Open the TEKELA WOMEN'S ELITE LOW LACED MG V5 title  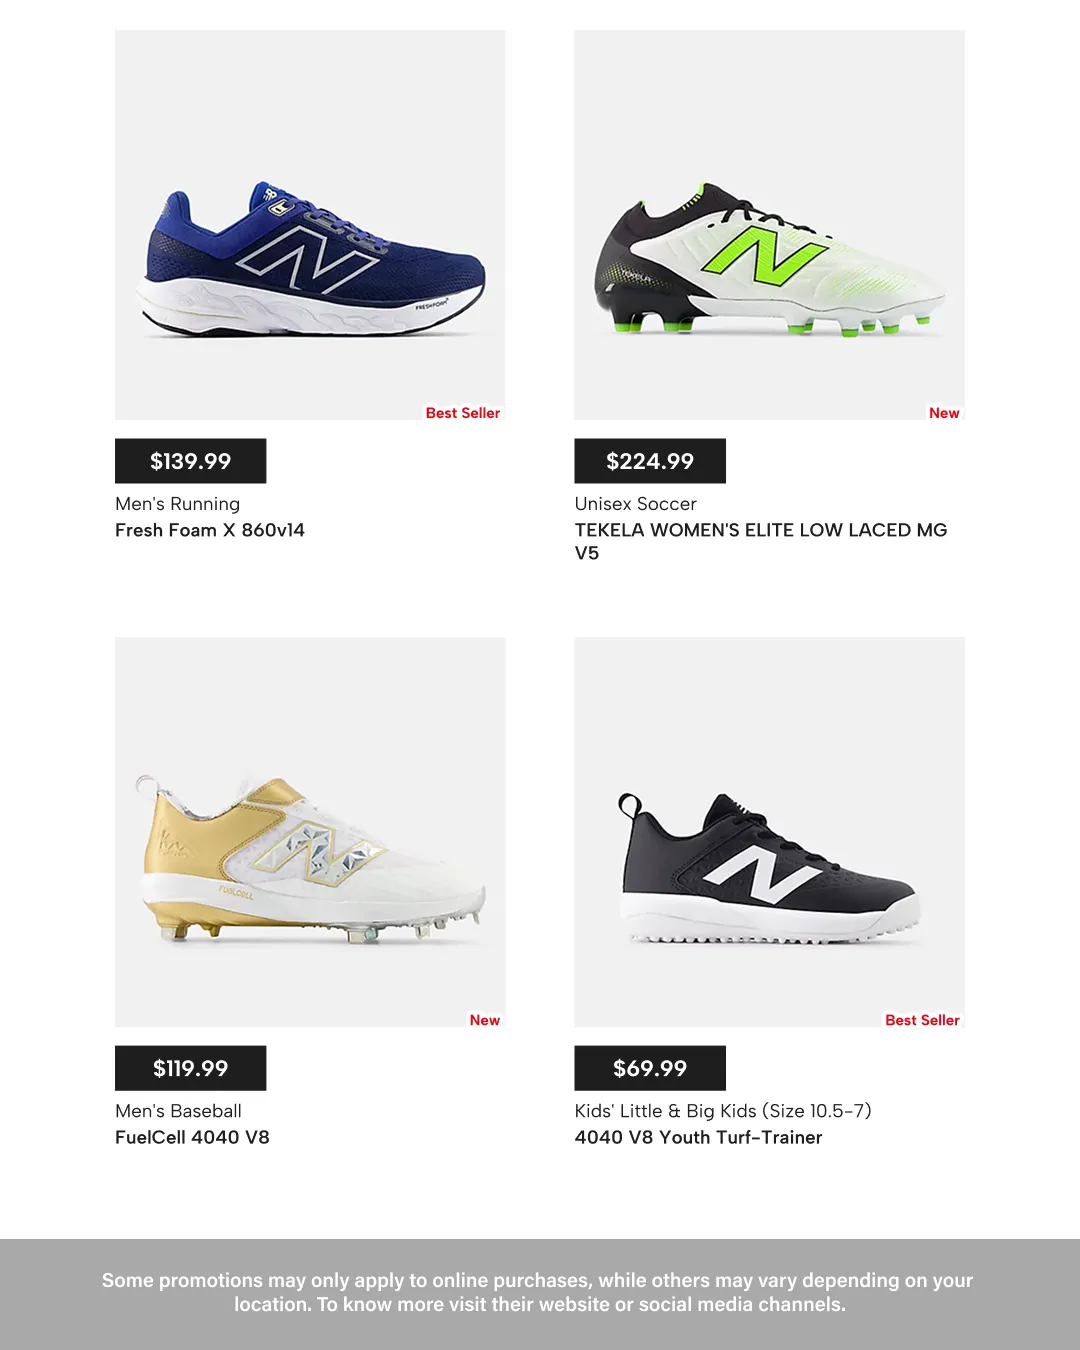tap(761, 541)
